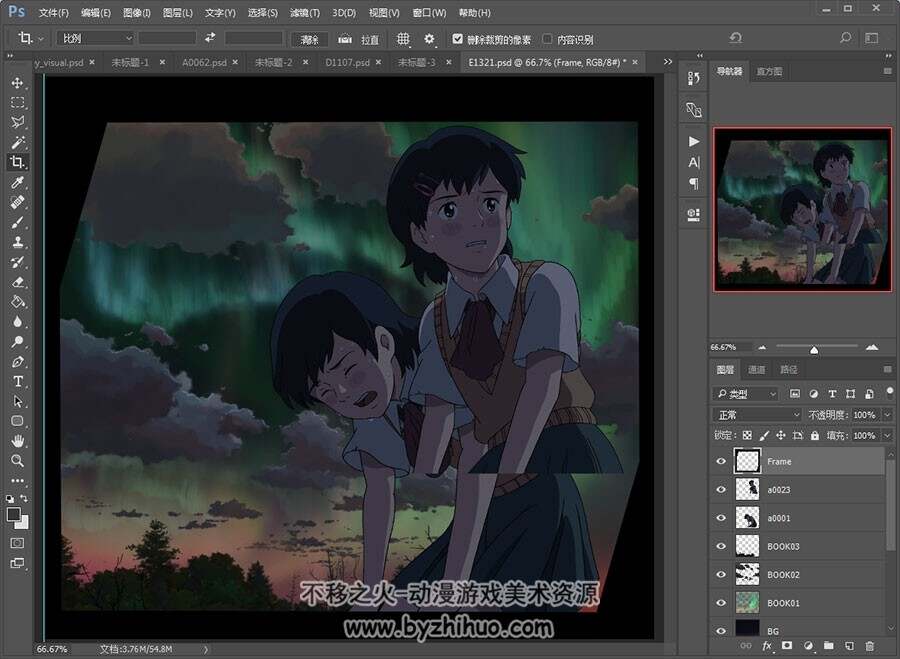
Task: Switch to the 通道 channels tab
Action: coord(757,370)
